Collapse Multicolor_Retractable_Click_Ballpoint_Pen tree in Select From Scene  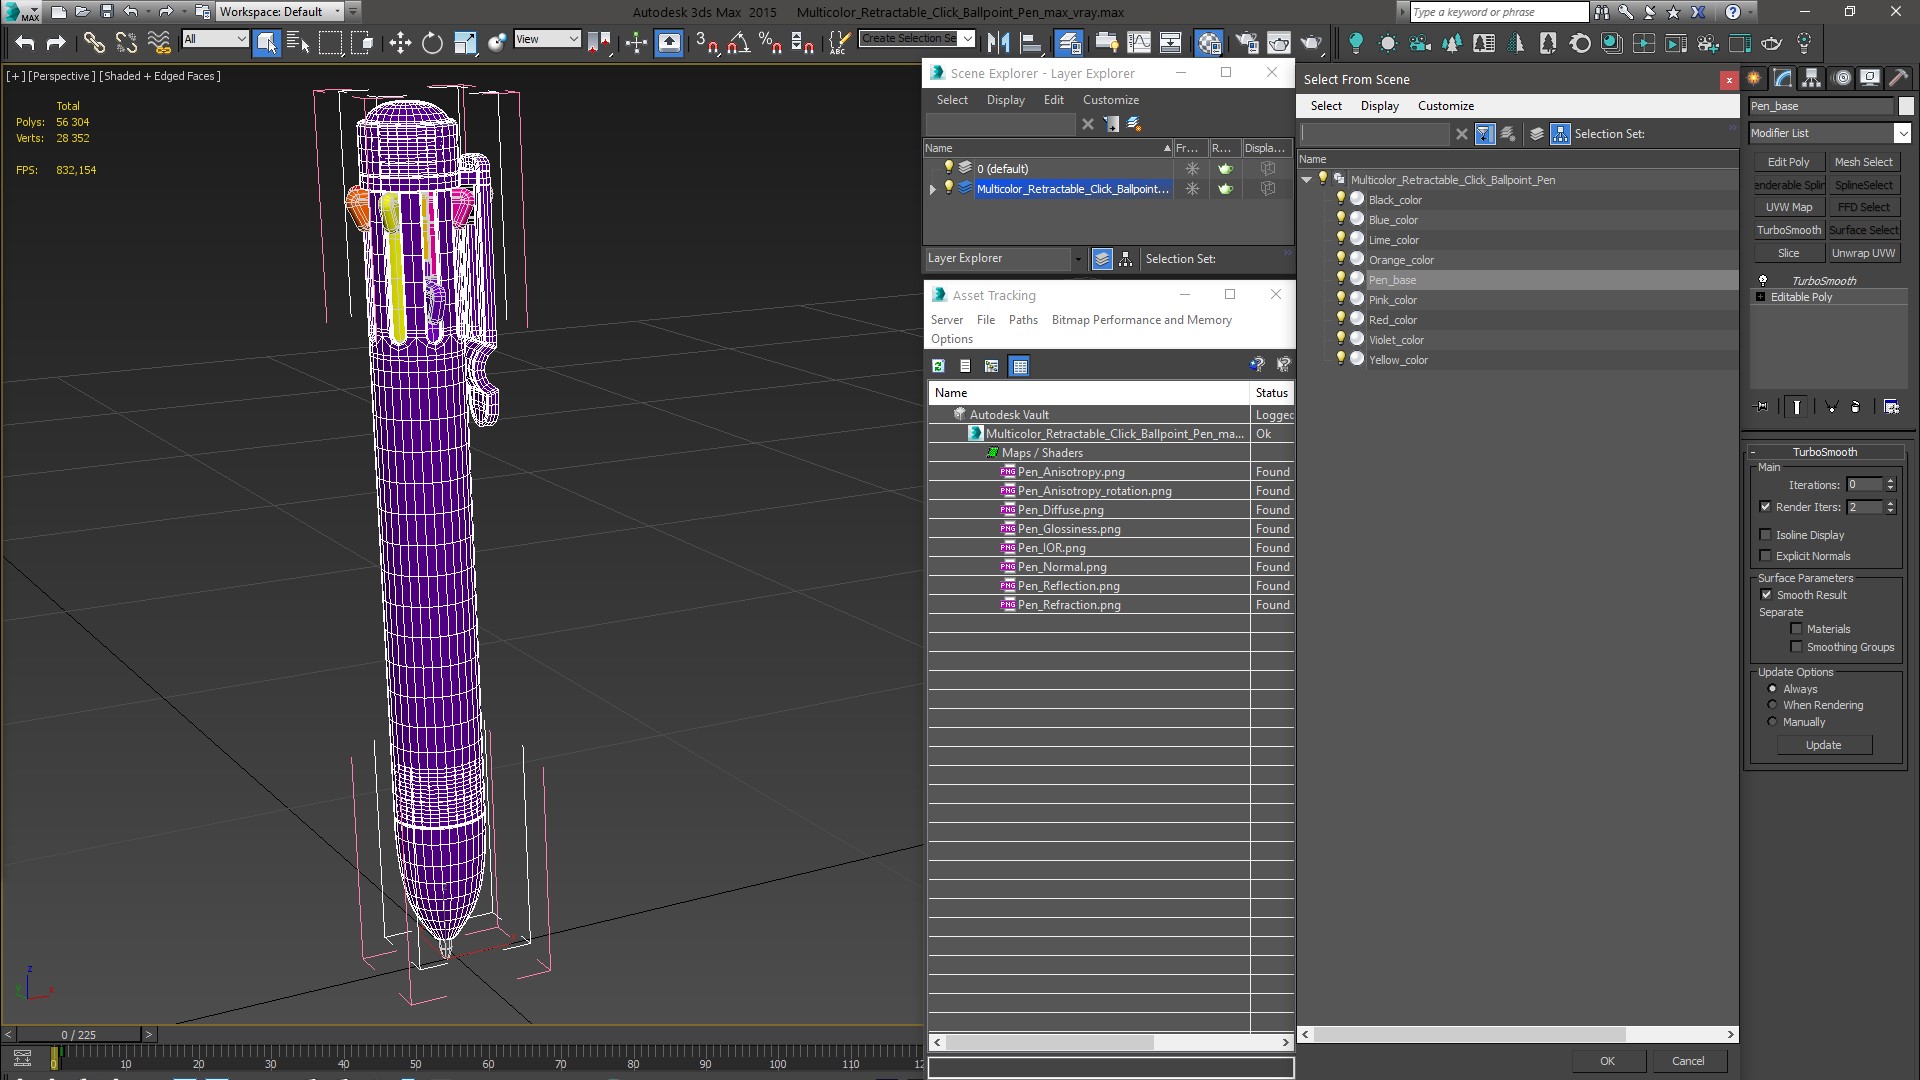[1307, 180]
